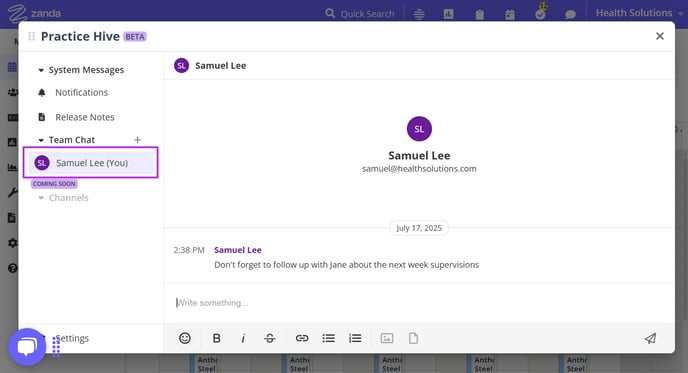The image size is (688, 373).
Task: Insert a bulleted list
Action: [x=329, y=338]
